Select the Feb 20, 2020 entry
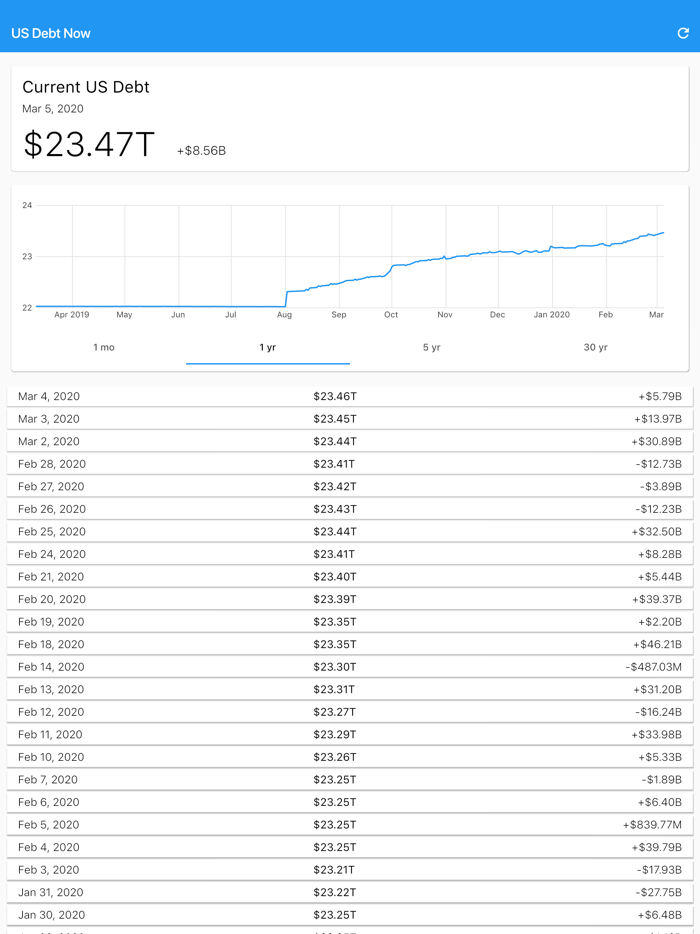The height and width of the screenshot is (934, 700). [x=350, y=599]
